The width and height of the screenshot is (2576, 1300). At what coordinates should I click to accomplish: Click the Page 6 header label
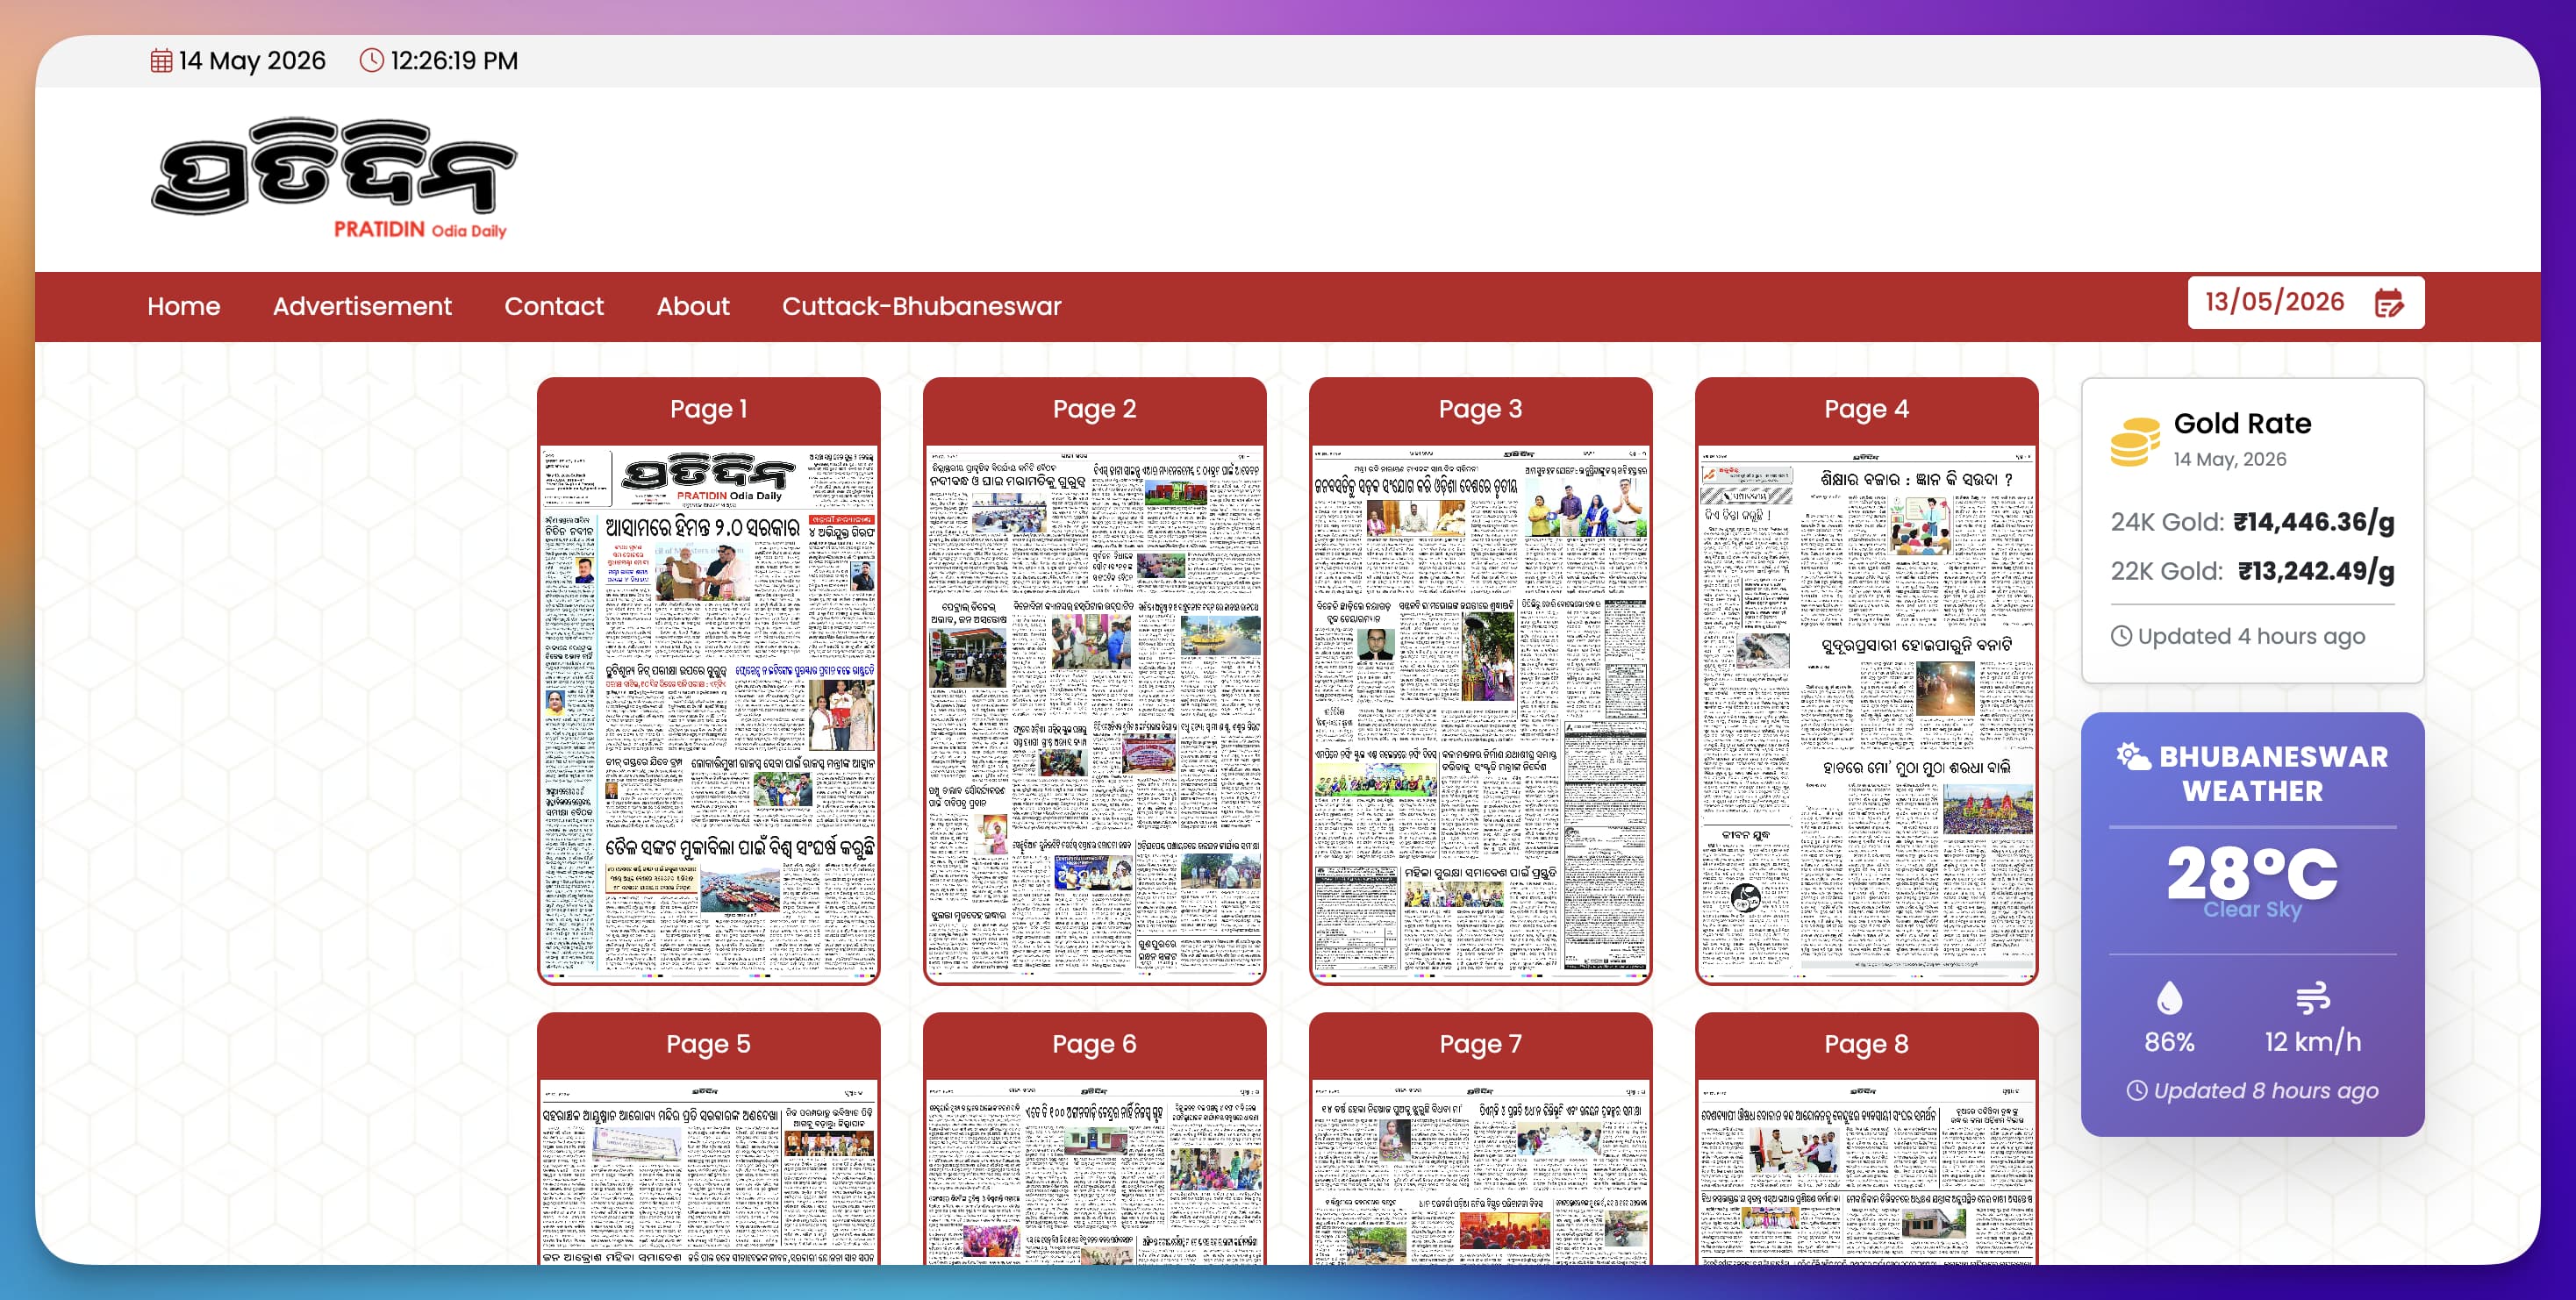1095,1044
